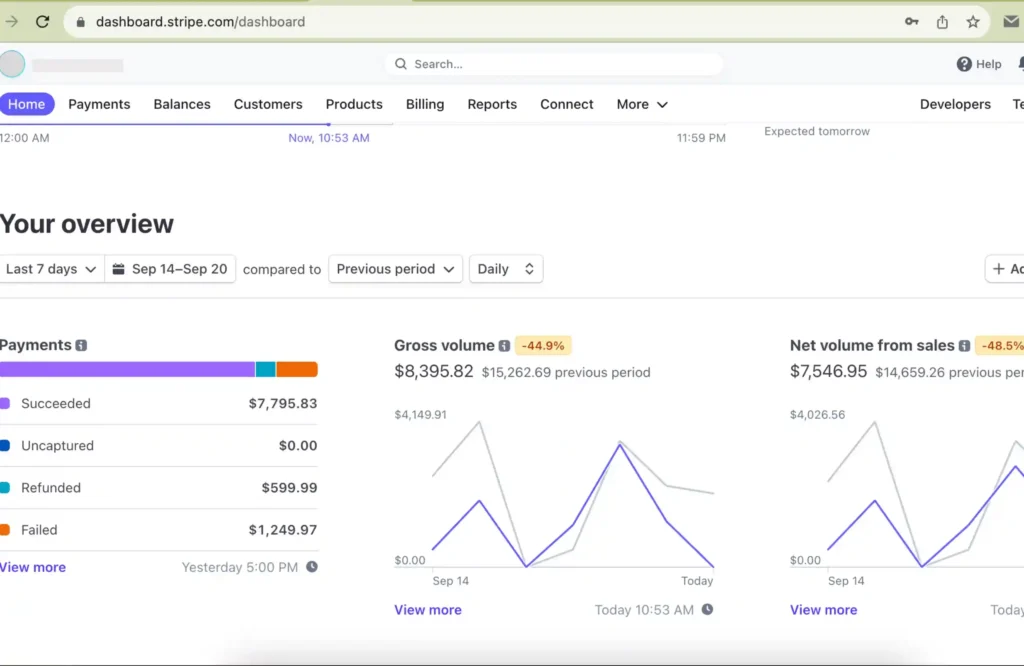Screen dimensions: 1024x666
Task: Open the Sep 14–Sep 20 date picker
Action: click(x=170, y=269)
